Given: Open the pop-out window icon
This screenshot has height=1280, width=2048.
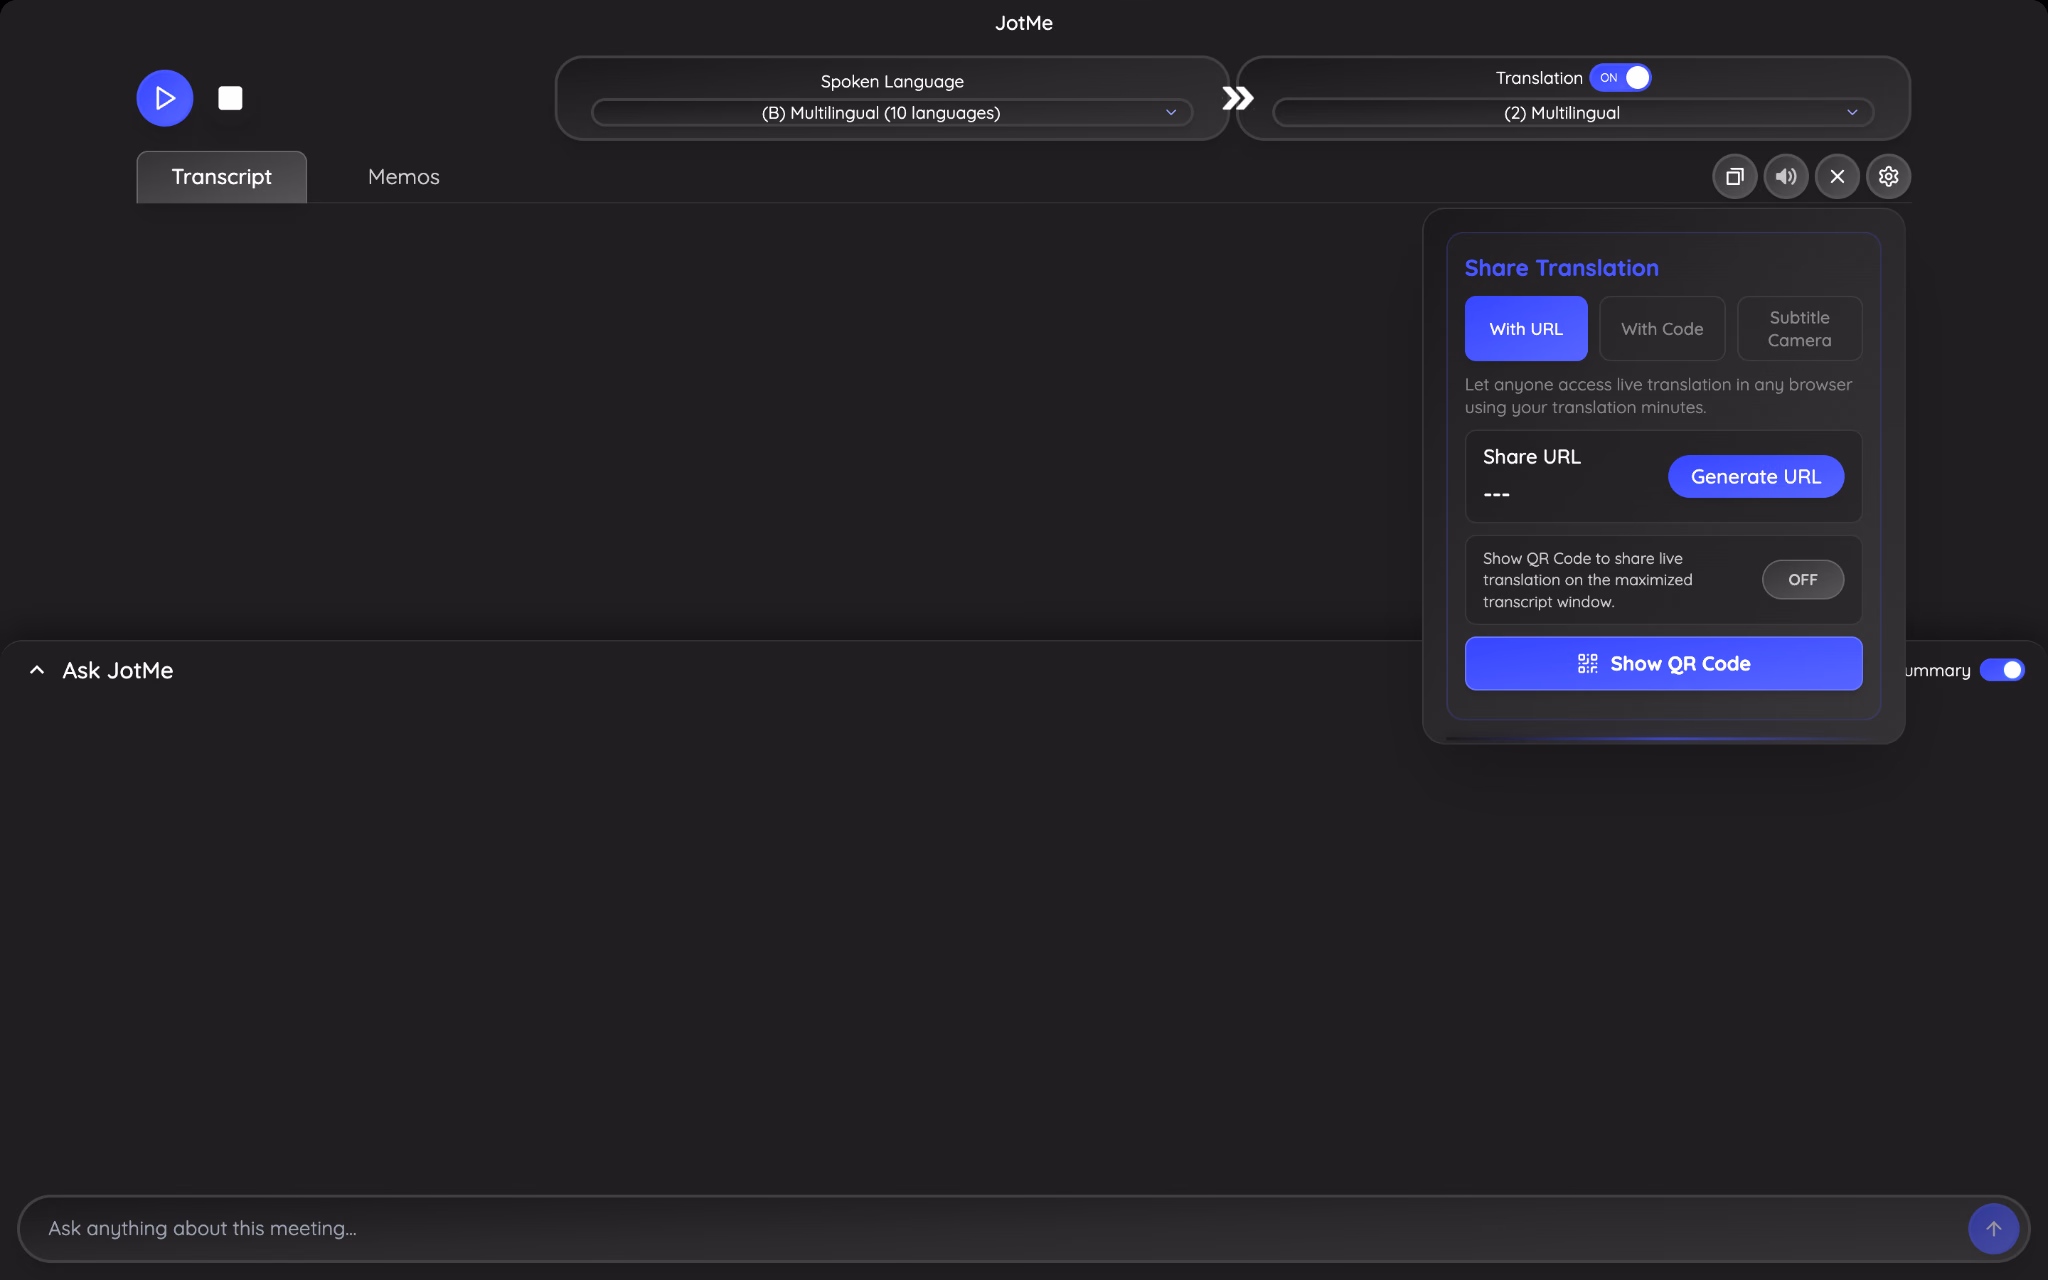Looking at the screenshot, I should pos(1734,177).
